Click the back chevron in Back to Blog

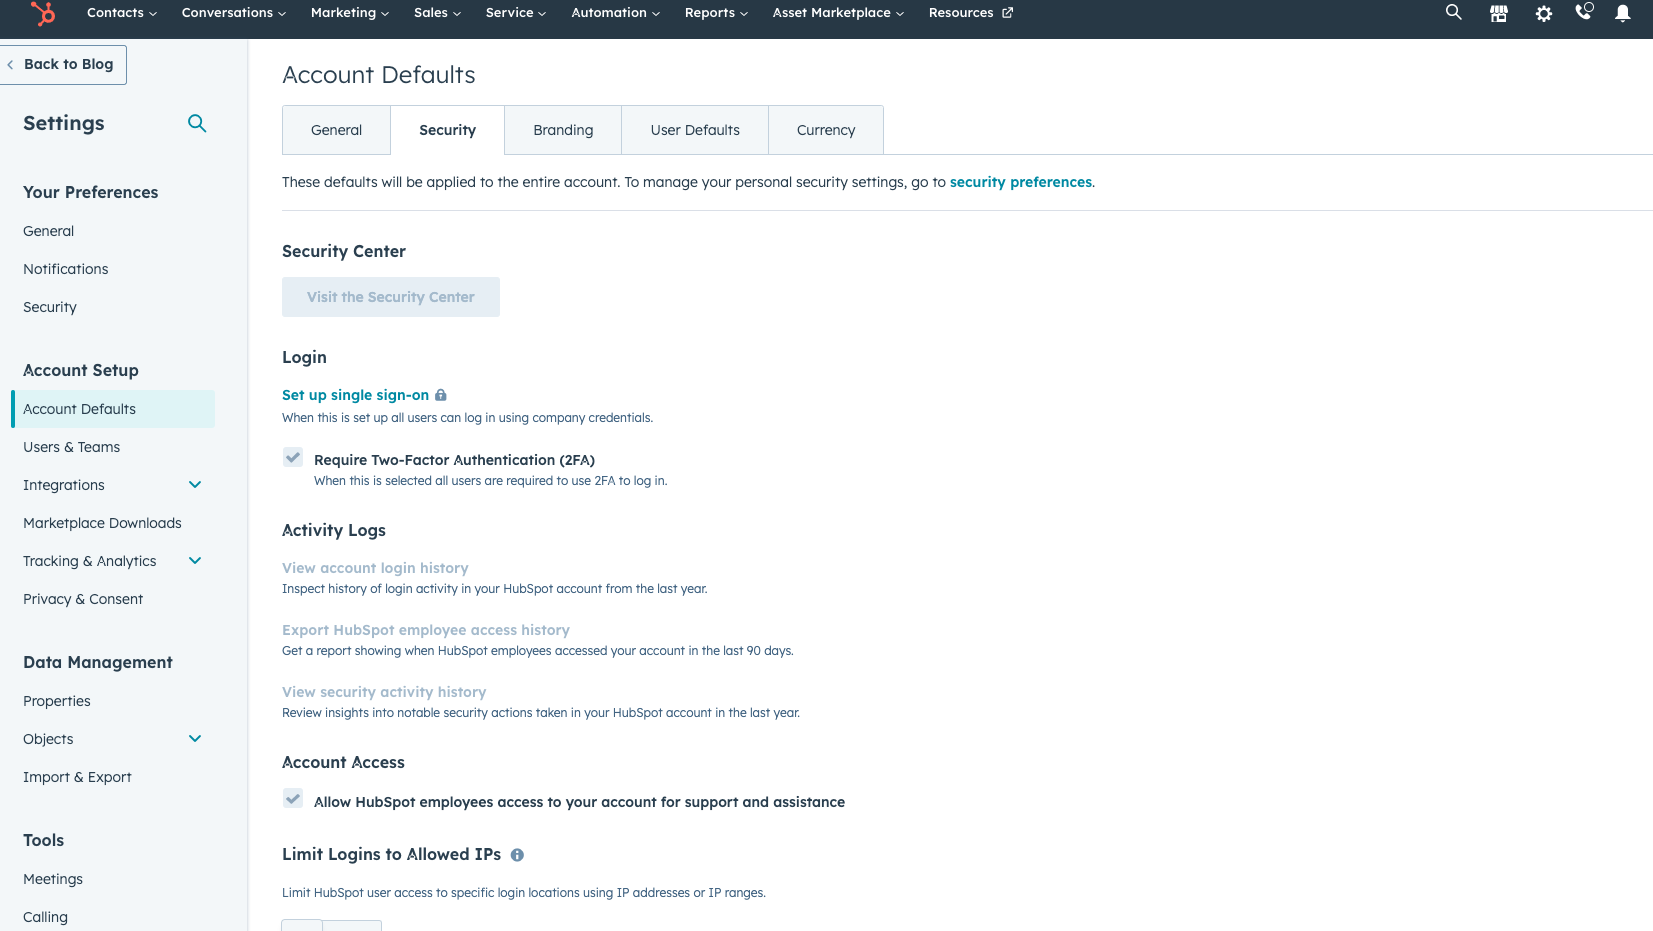tap(10, 65)
